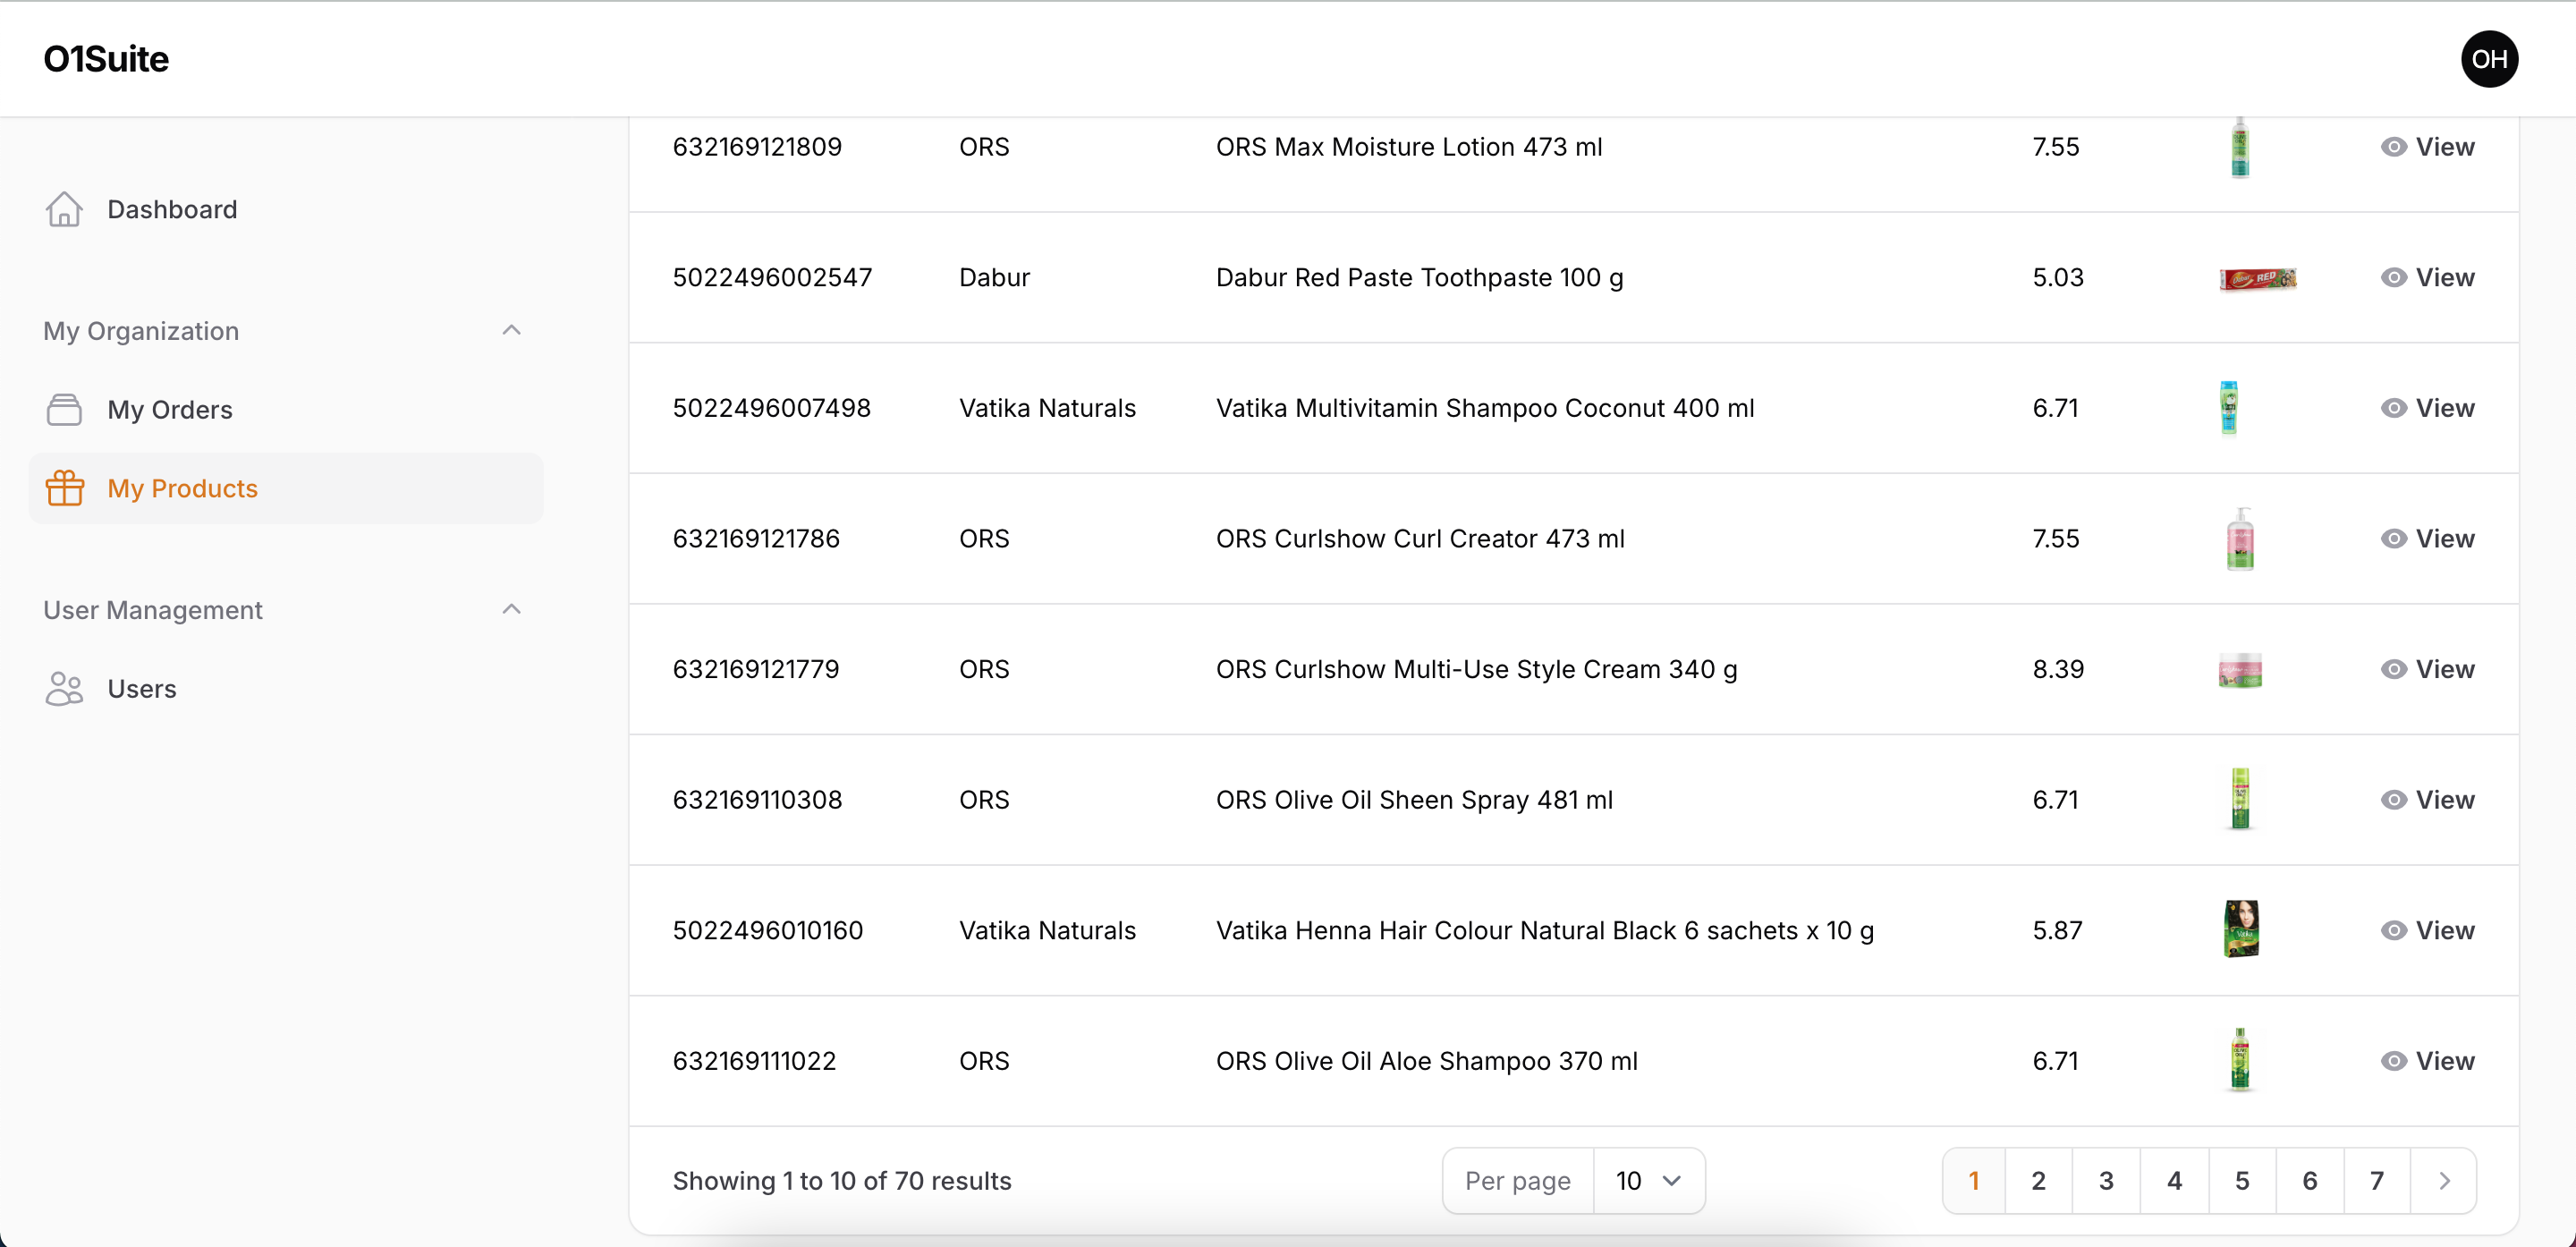Click Showing 1 to 10 of 70 results

point(842,1181)
